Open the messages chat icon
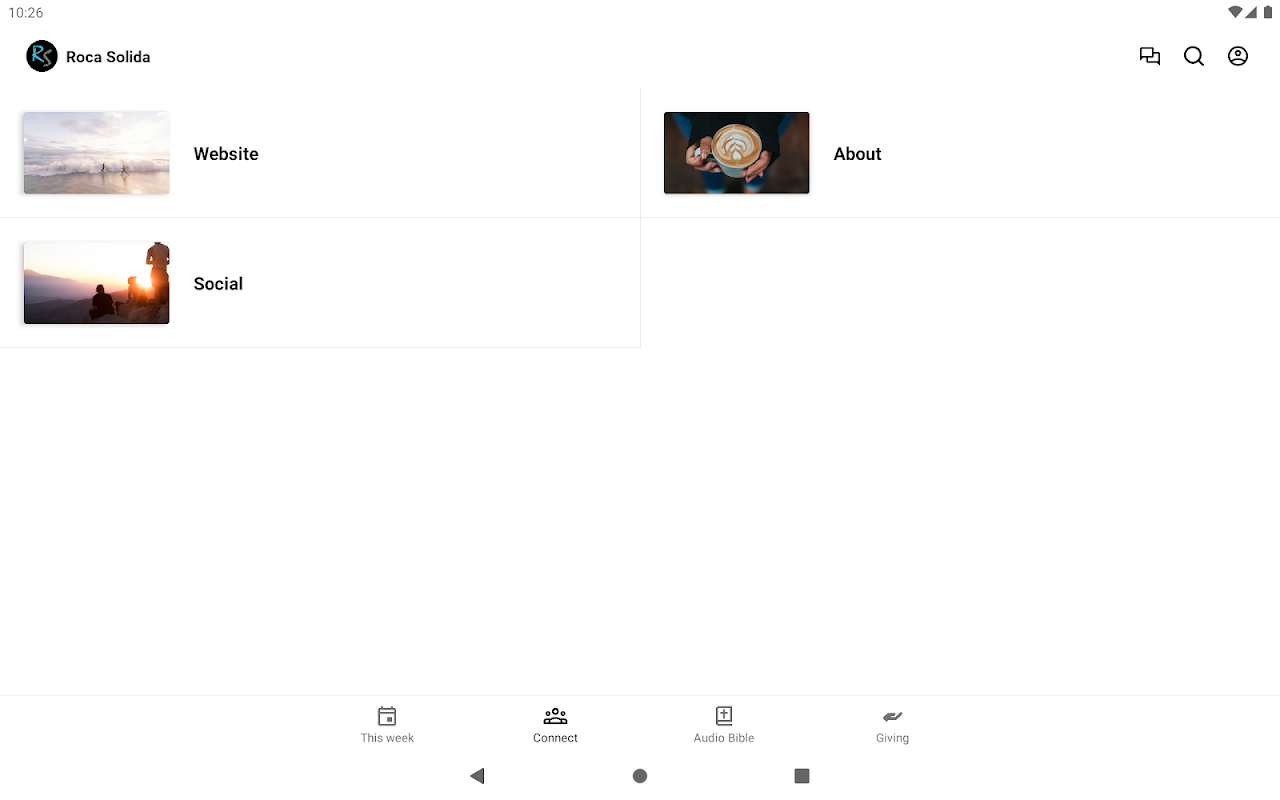This screenshot has width=1280, height=800. (1150, 56)
